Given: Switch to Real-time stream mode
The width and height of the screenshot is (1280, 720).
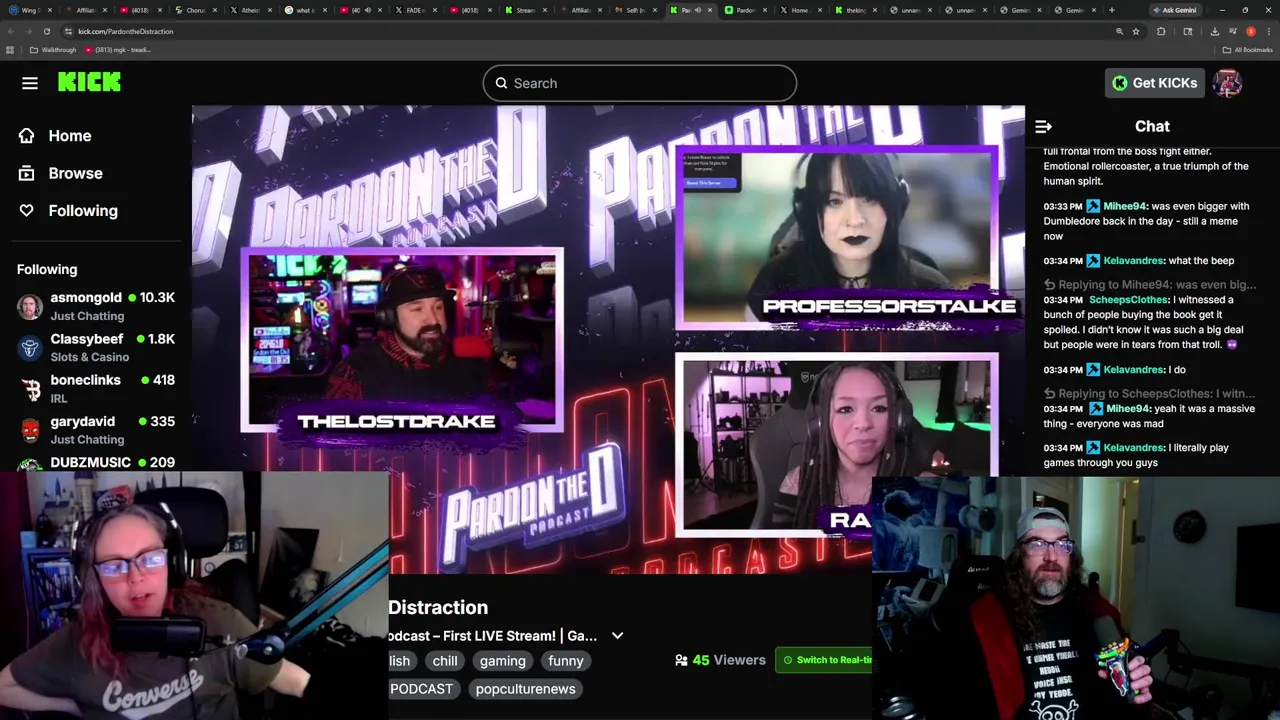Looking at the screenshot, I should [825, 660].
